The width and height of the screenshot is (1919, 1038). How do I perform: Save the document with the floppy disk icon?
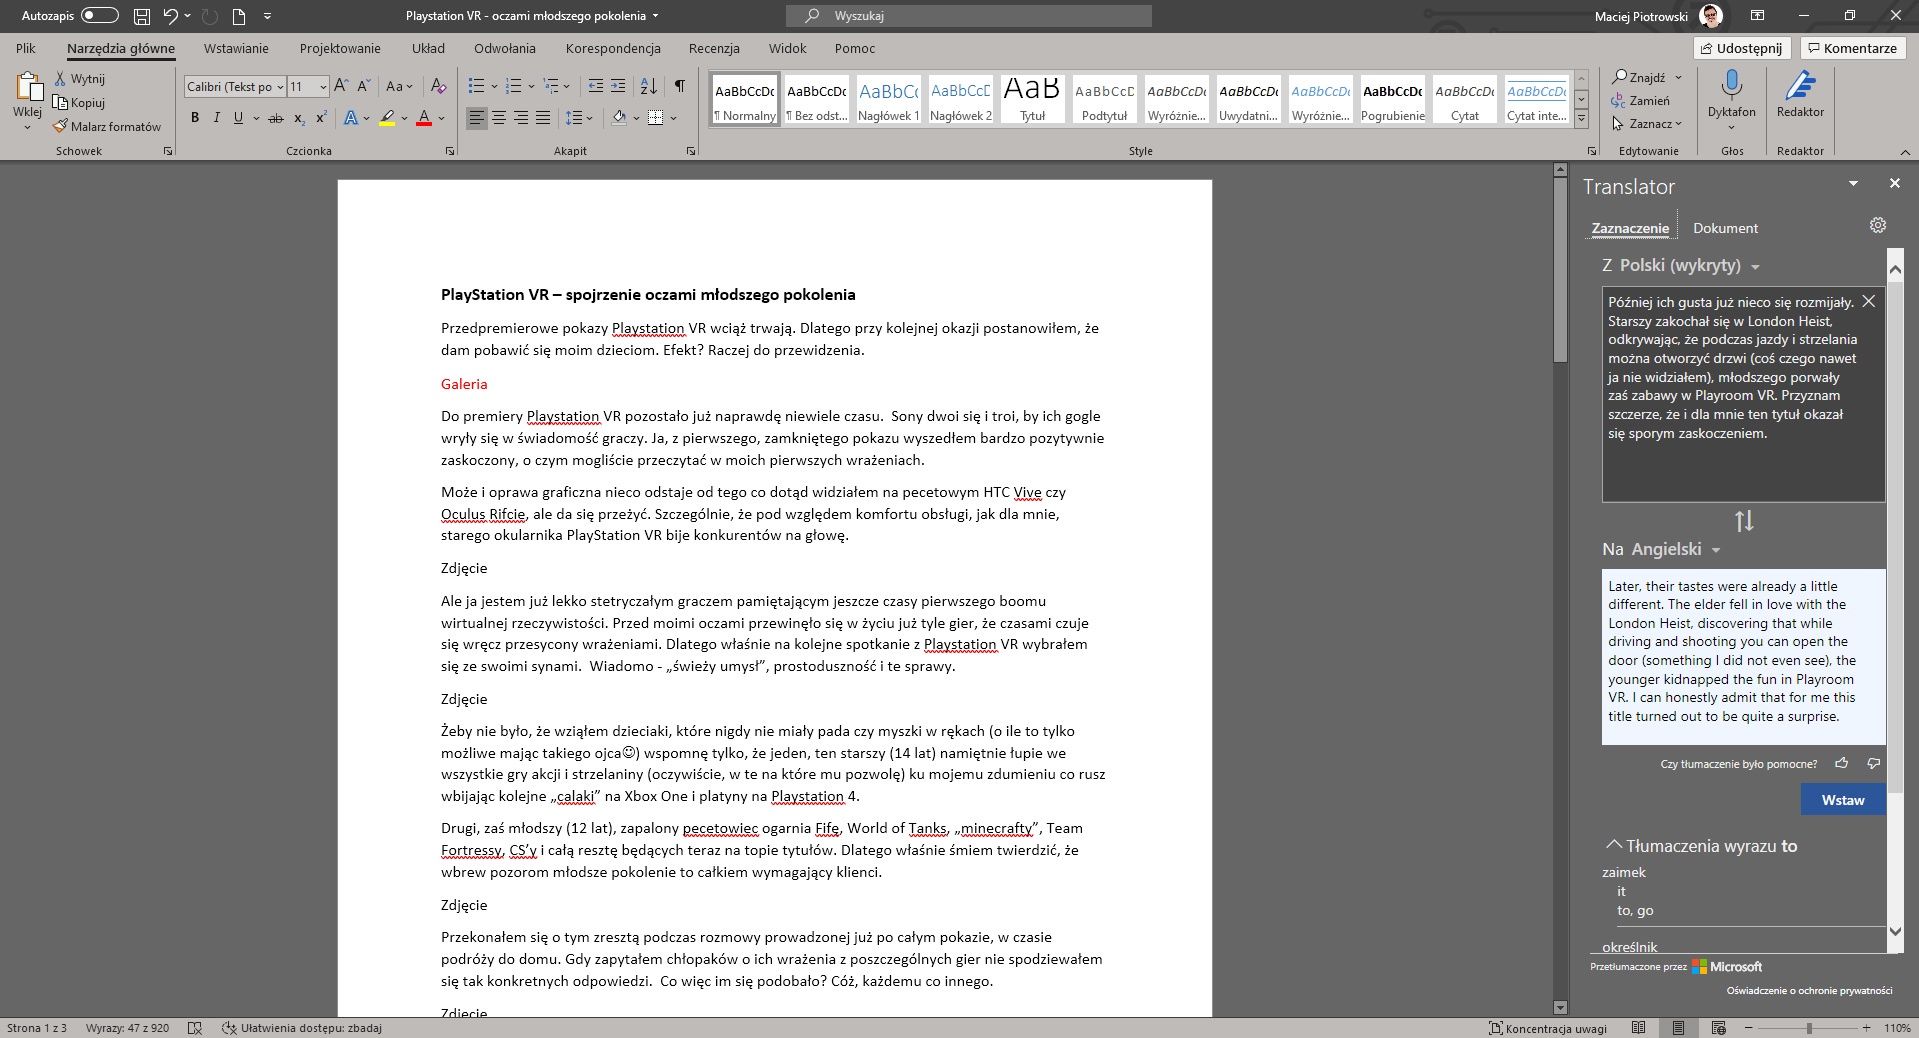[142, 16]
